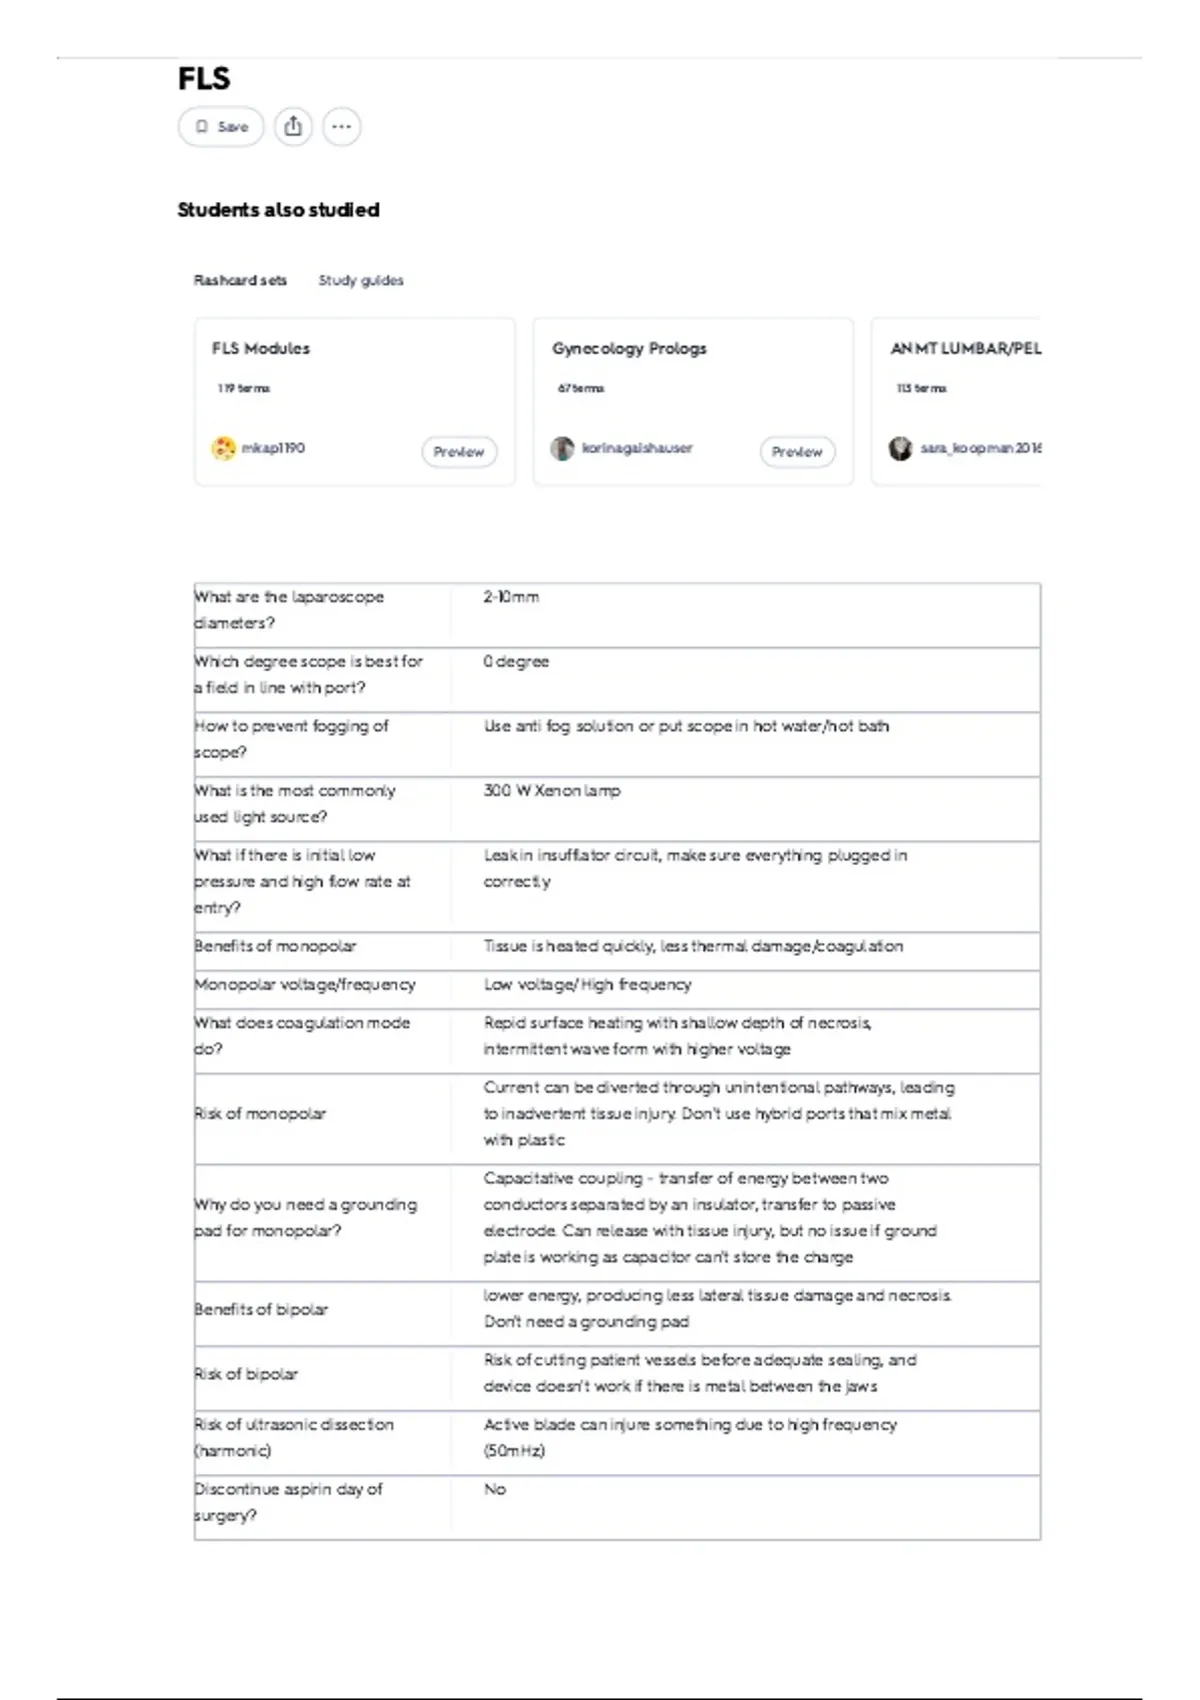Preview the Gynecology Prologs set
Image resolution: width=1200 pixels, height=1700 pixels.
point(797,452)
